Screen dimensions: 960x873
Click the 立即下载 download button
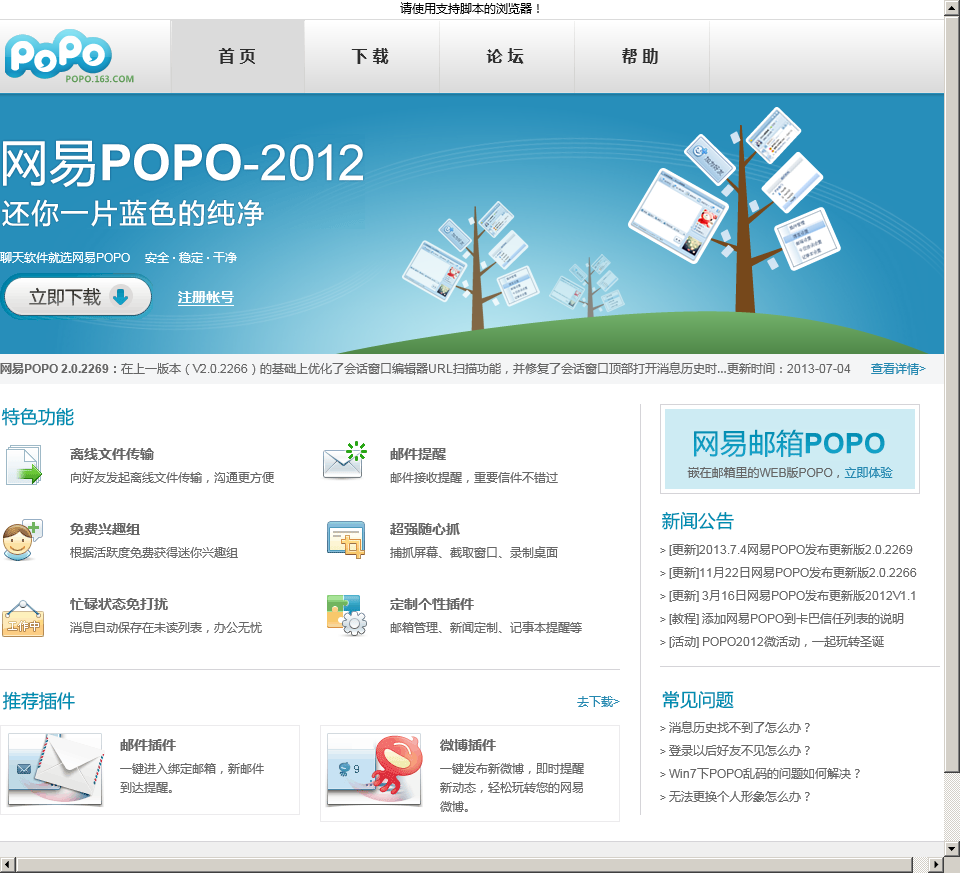(78, 297)
